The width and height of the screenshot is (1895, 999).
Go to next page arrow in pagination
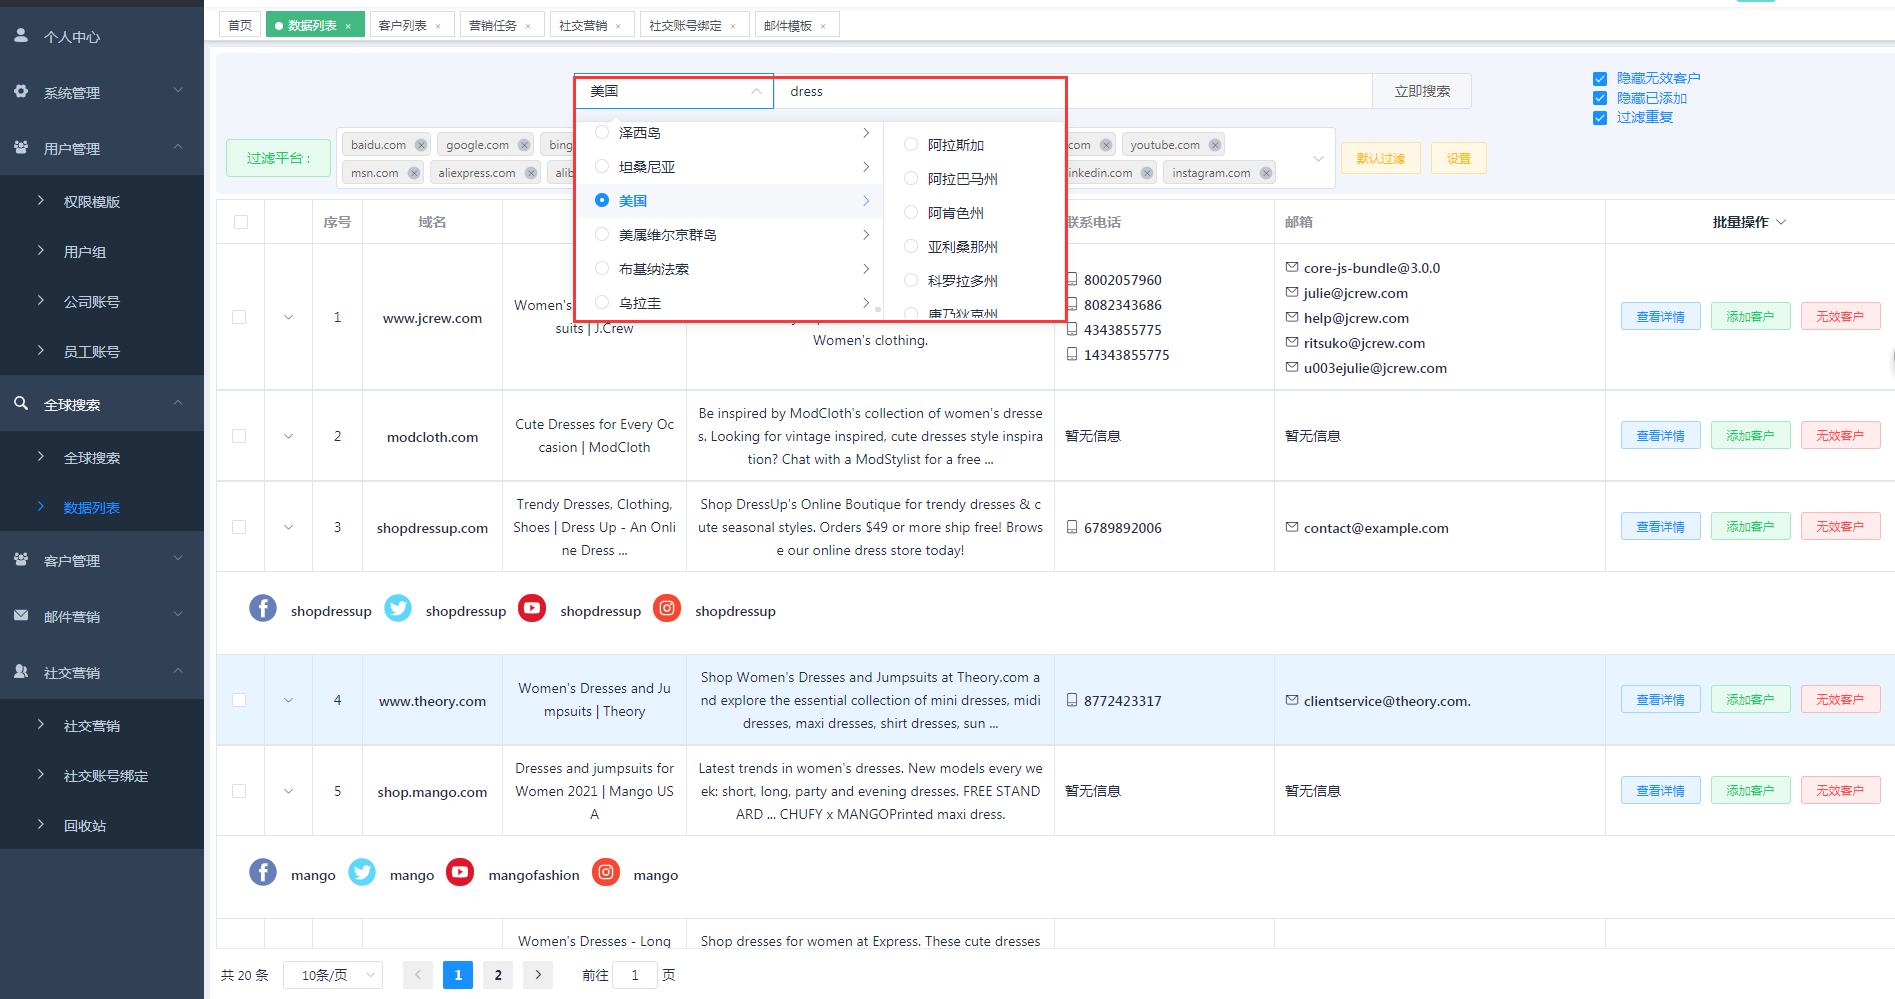click(x=538, y=974)
